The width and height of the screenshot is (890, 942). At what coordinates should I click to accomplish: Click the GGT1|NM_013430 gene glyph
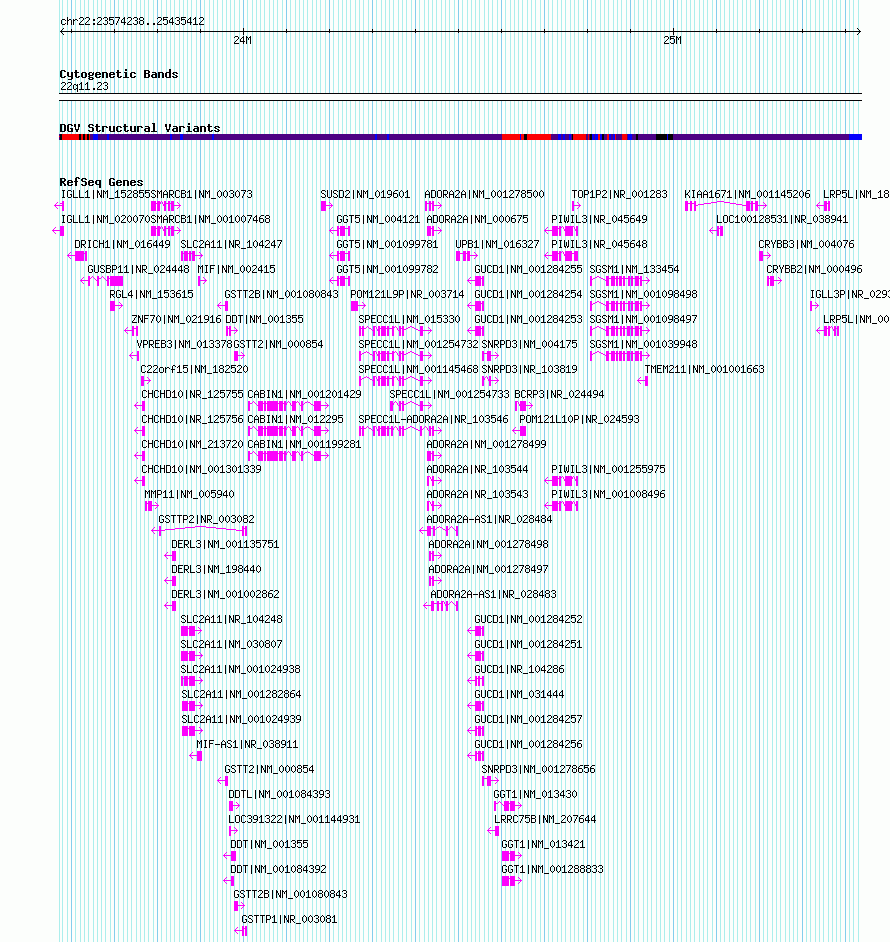pos(508,806)
